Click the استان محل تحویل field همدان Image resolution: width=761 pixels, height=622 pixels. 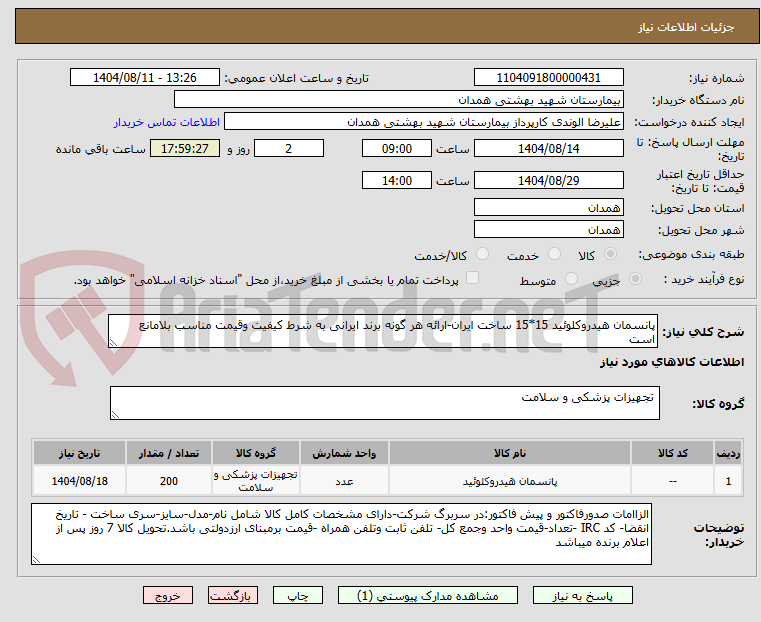(x=548, y=208)
